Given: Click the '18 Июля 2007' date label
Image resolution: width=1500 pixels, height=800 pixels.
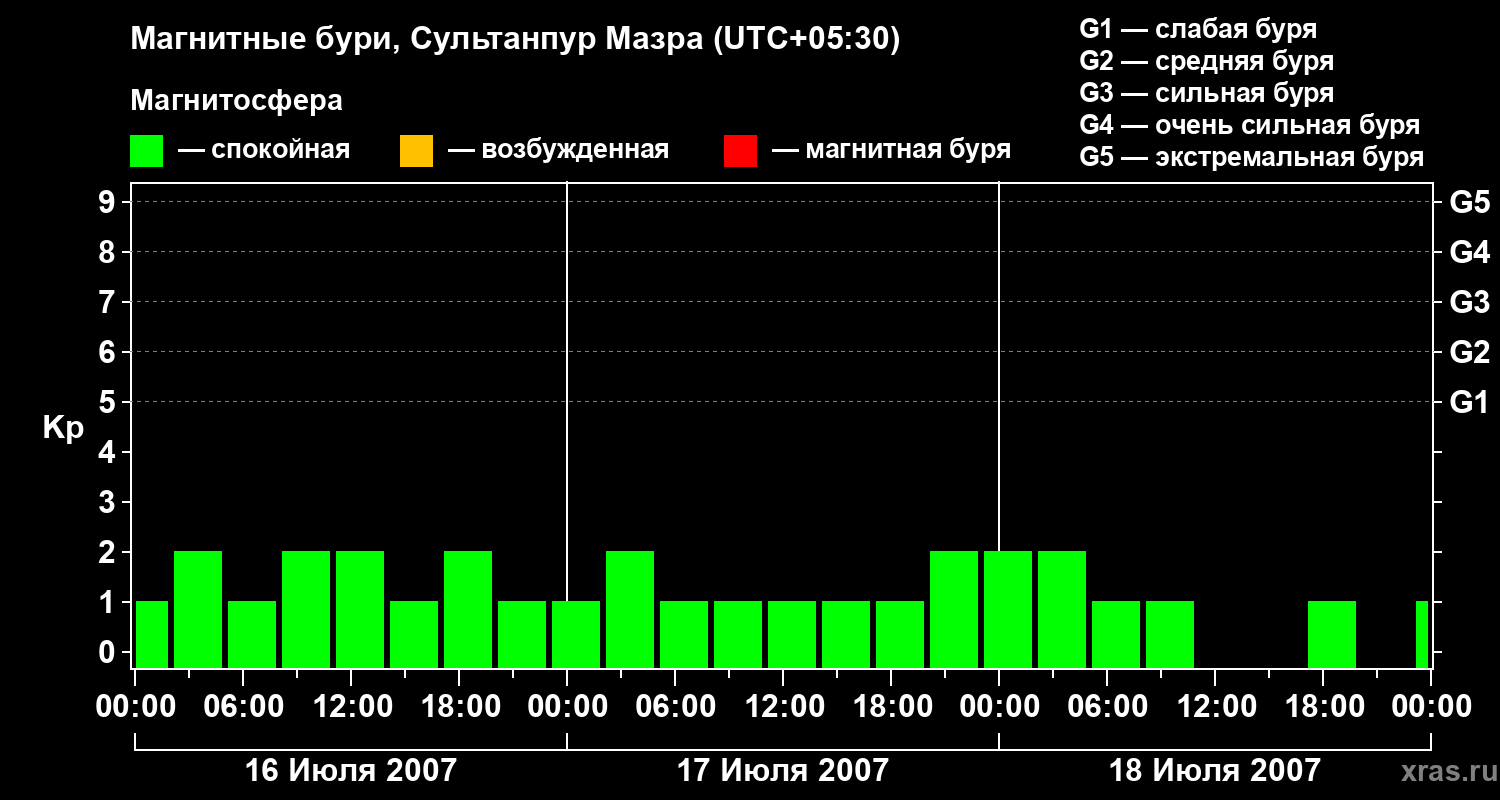Looking at the screenshot, I should [x=1215, y=771].
